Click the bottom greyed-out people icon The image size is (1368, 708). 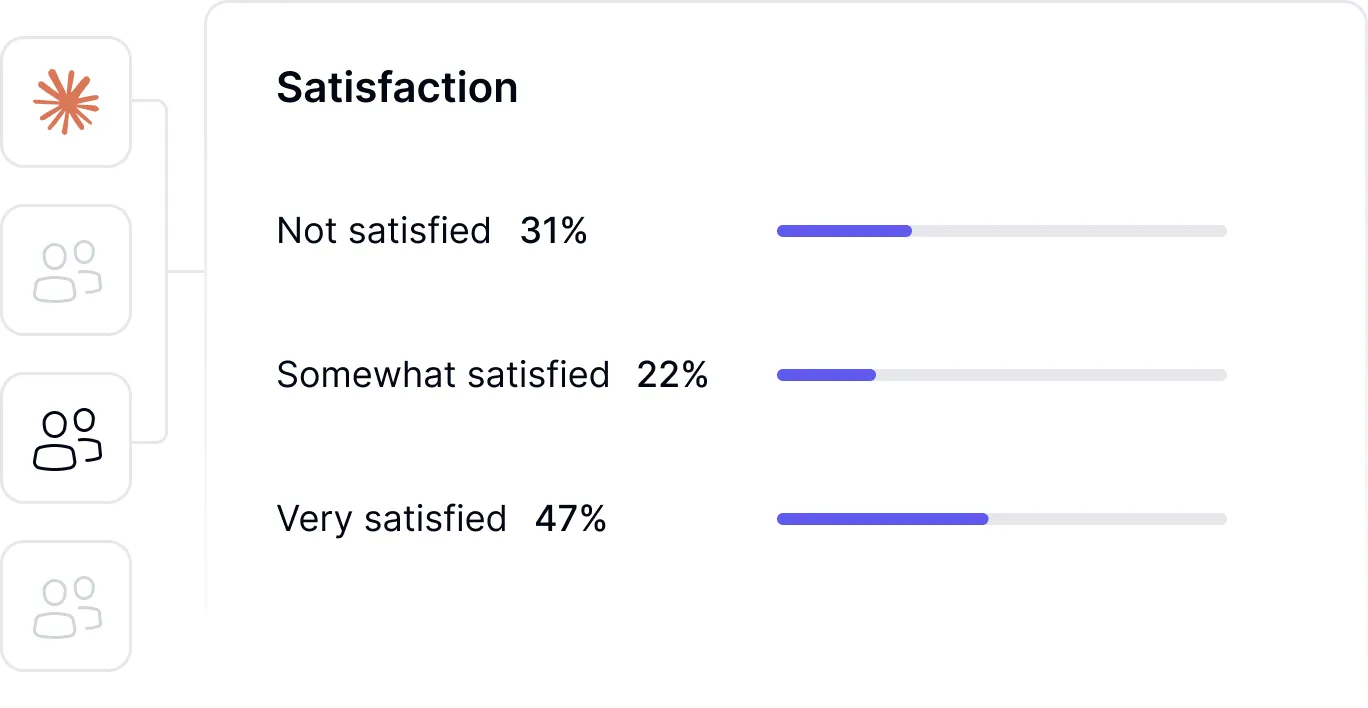tap(66, 607)
